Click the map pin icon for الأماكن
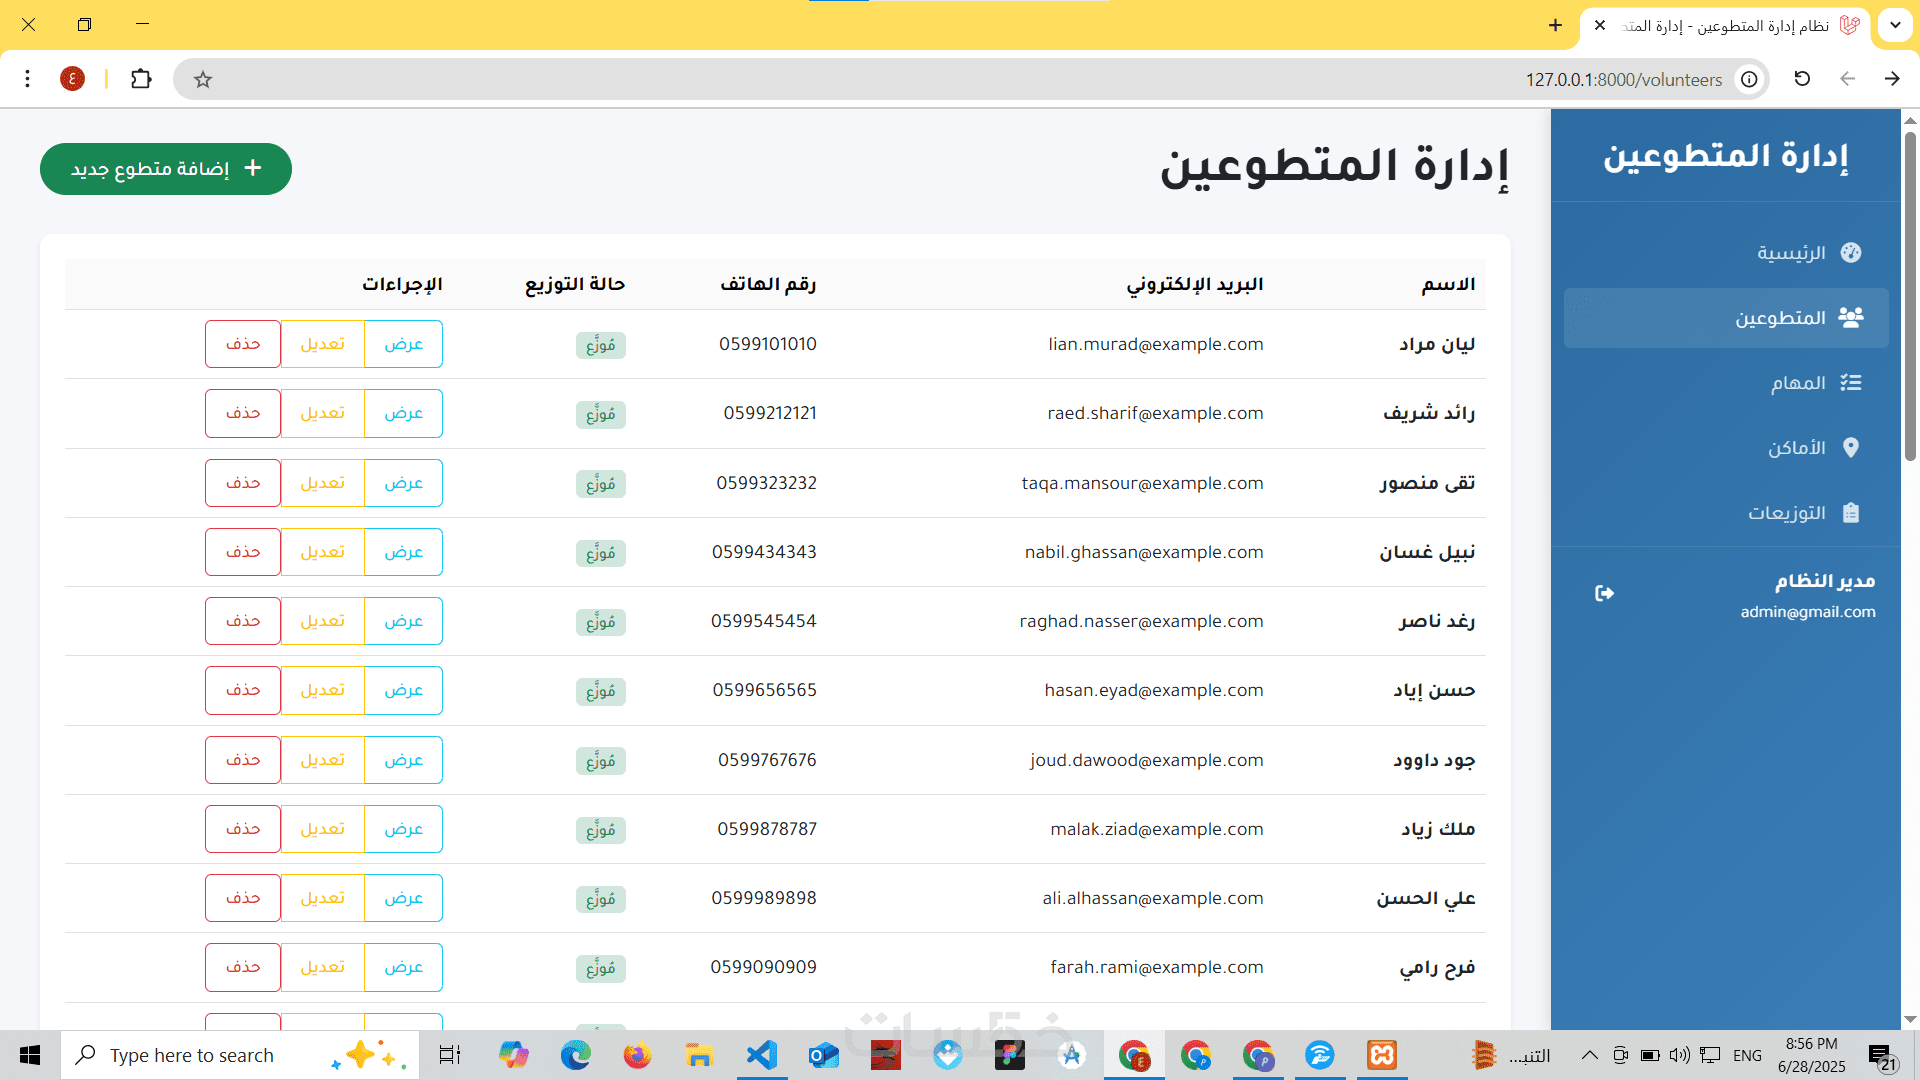The width and height of the screenshot is (1920, 1080). point(1851,448)
